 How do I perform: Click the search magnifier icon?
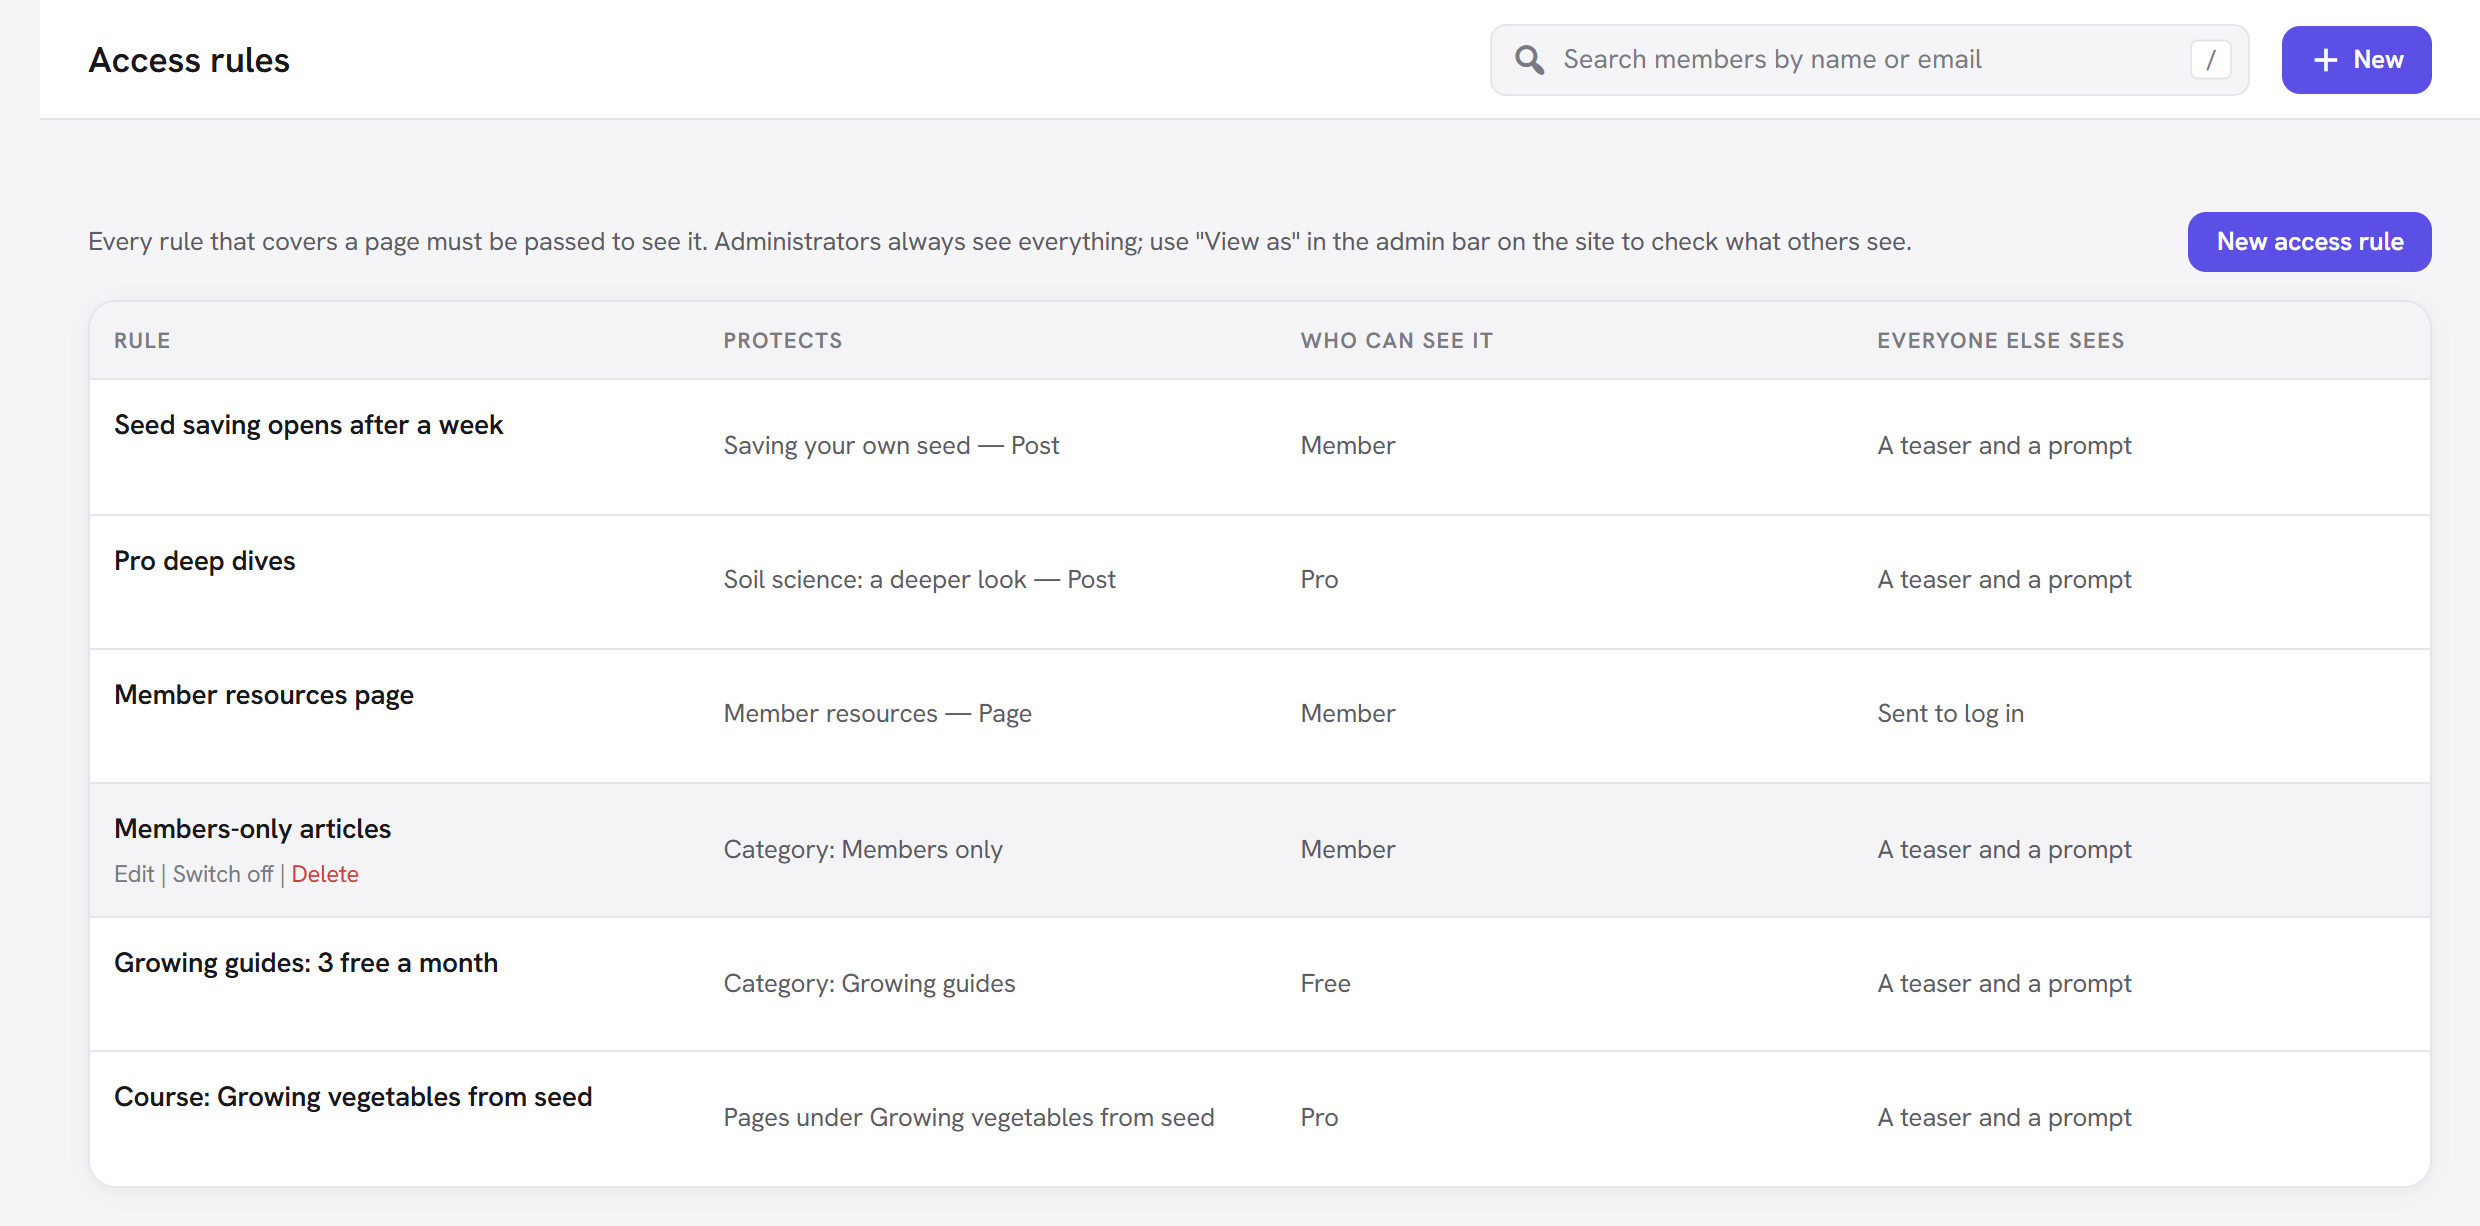[x=1529, y=60]
